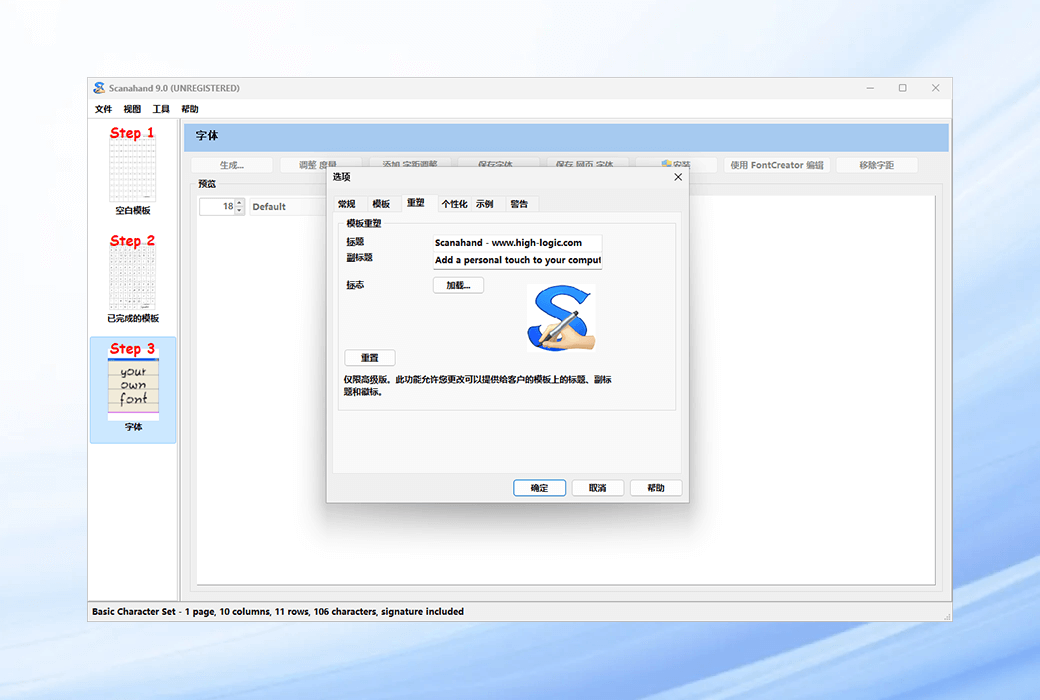Click the 标志 label
This screenshot has height=700, width=1040.
(x=356, y=285)
